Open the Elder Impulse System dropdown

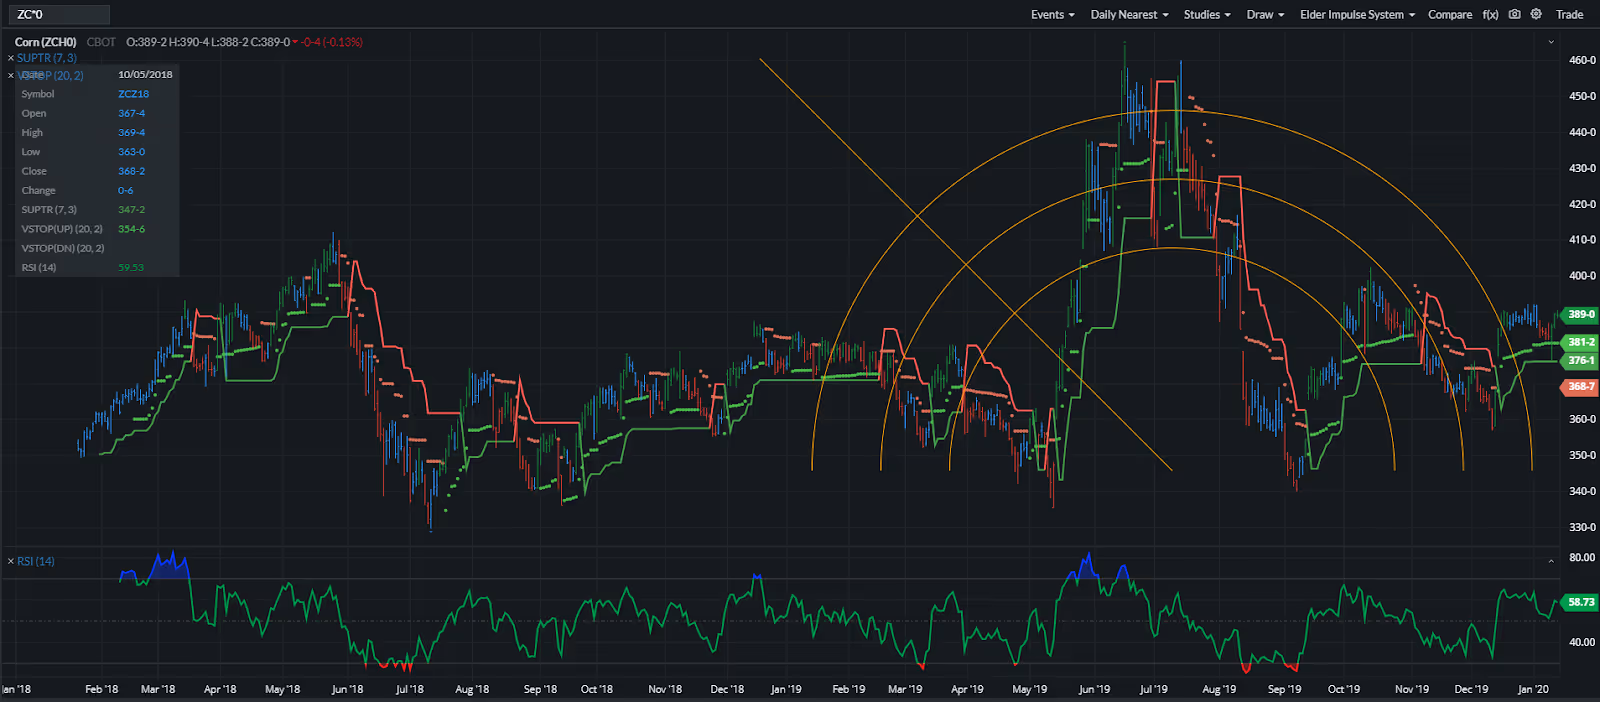click(1357, 14)
